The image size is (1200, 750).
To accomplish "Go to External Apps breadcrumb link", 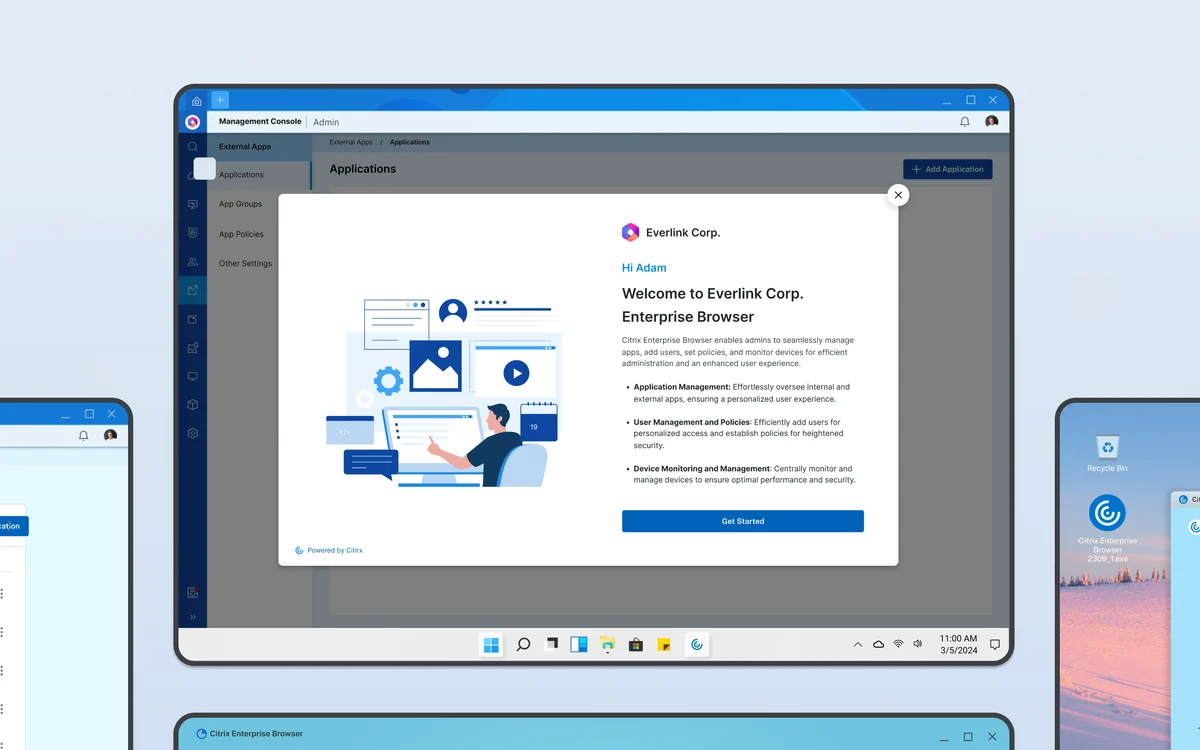I will click(x=349, y=142).
